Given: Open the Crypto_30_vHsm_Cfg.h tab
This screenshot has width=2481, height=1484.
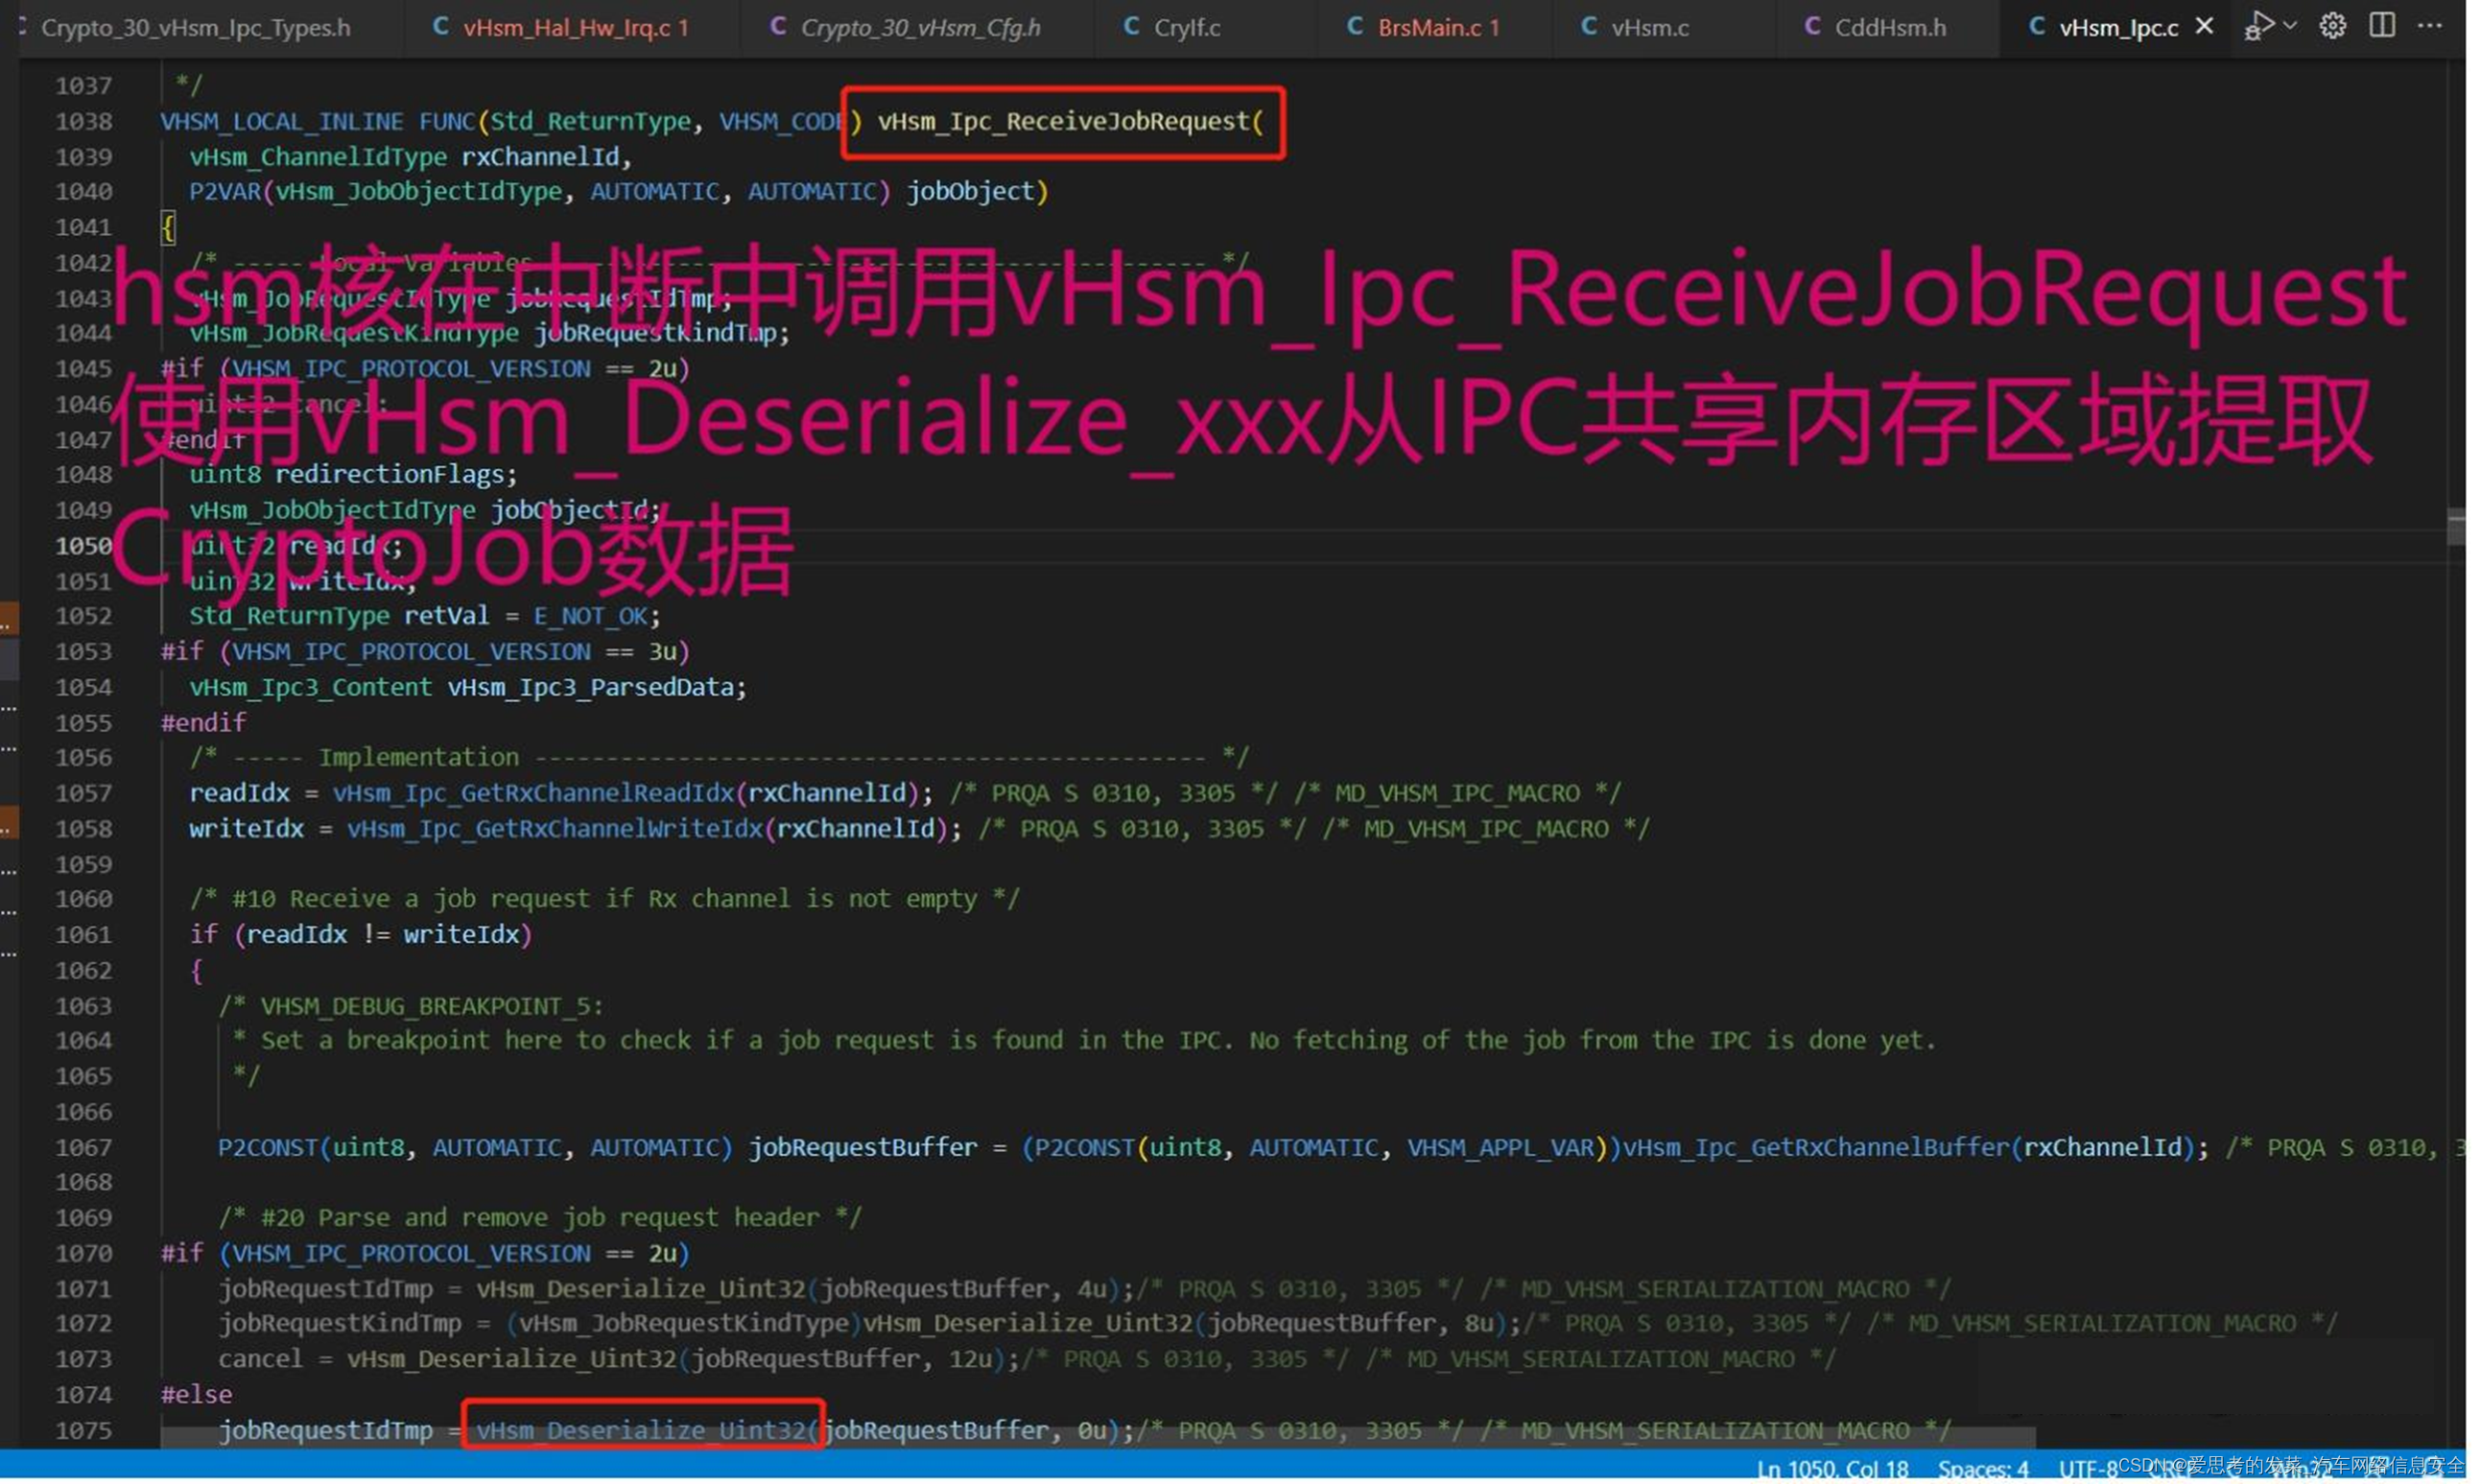Looking at the screenshot, I should click(x=923, y=28).
